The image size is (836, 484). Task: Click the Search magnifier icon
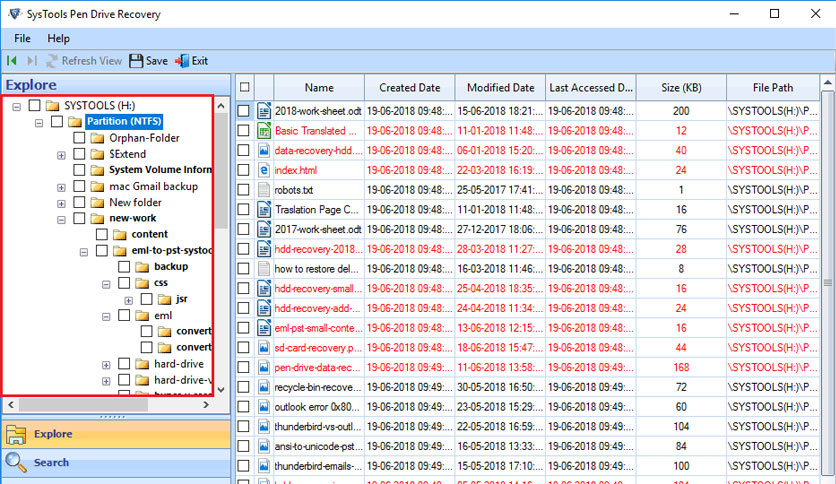(15, 462)
